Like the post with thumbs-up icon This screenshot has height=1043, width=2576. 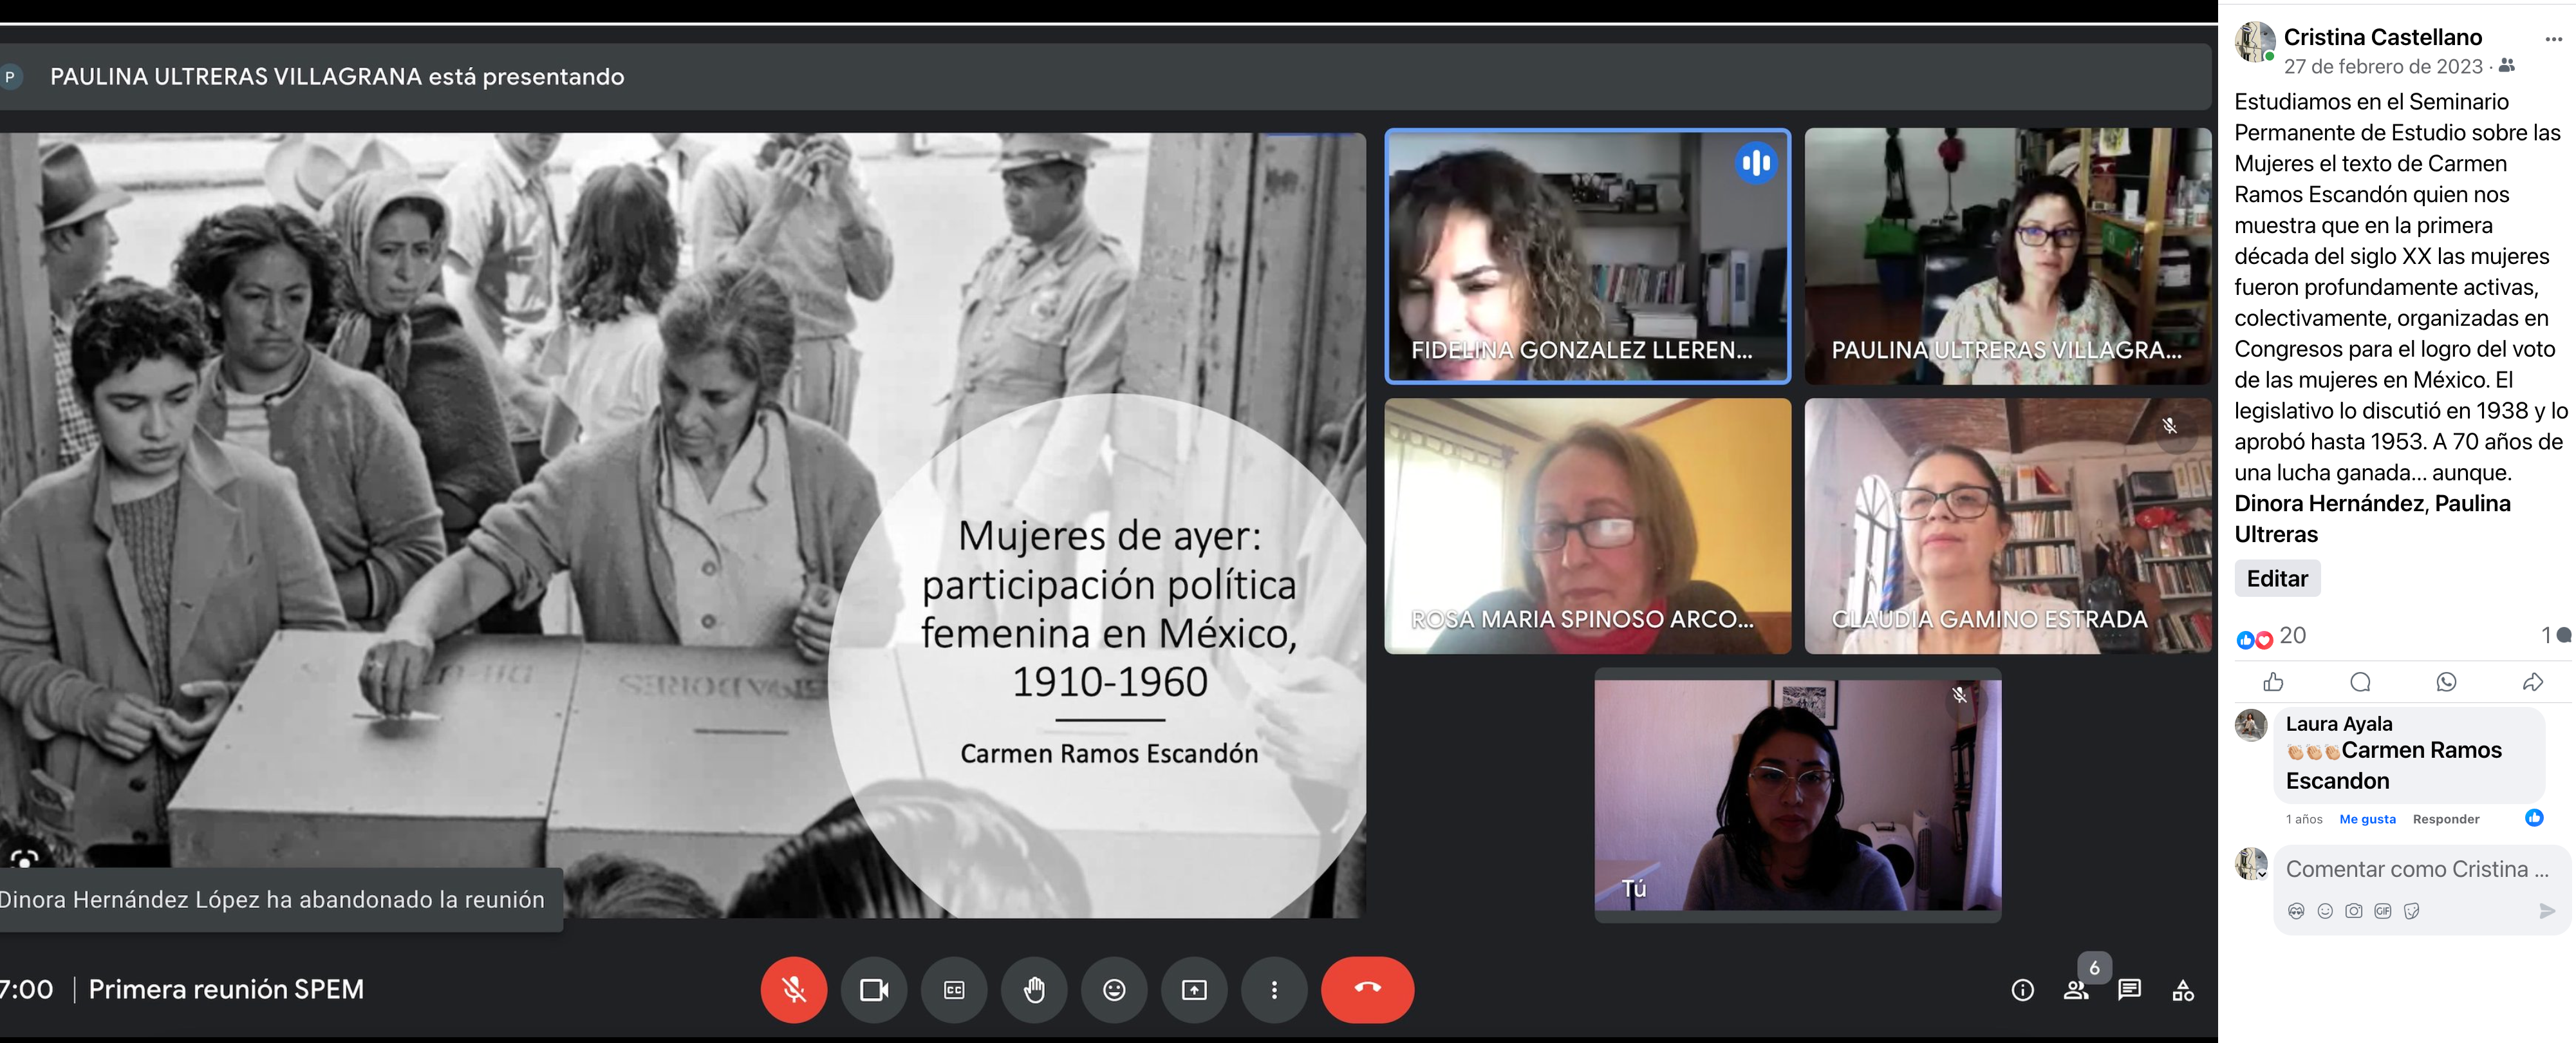(x=2273, y=682)
